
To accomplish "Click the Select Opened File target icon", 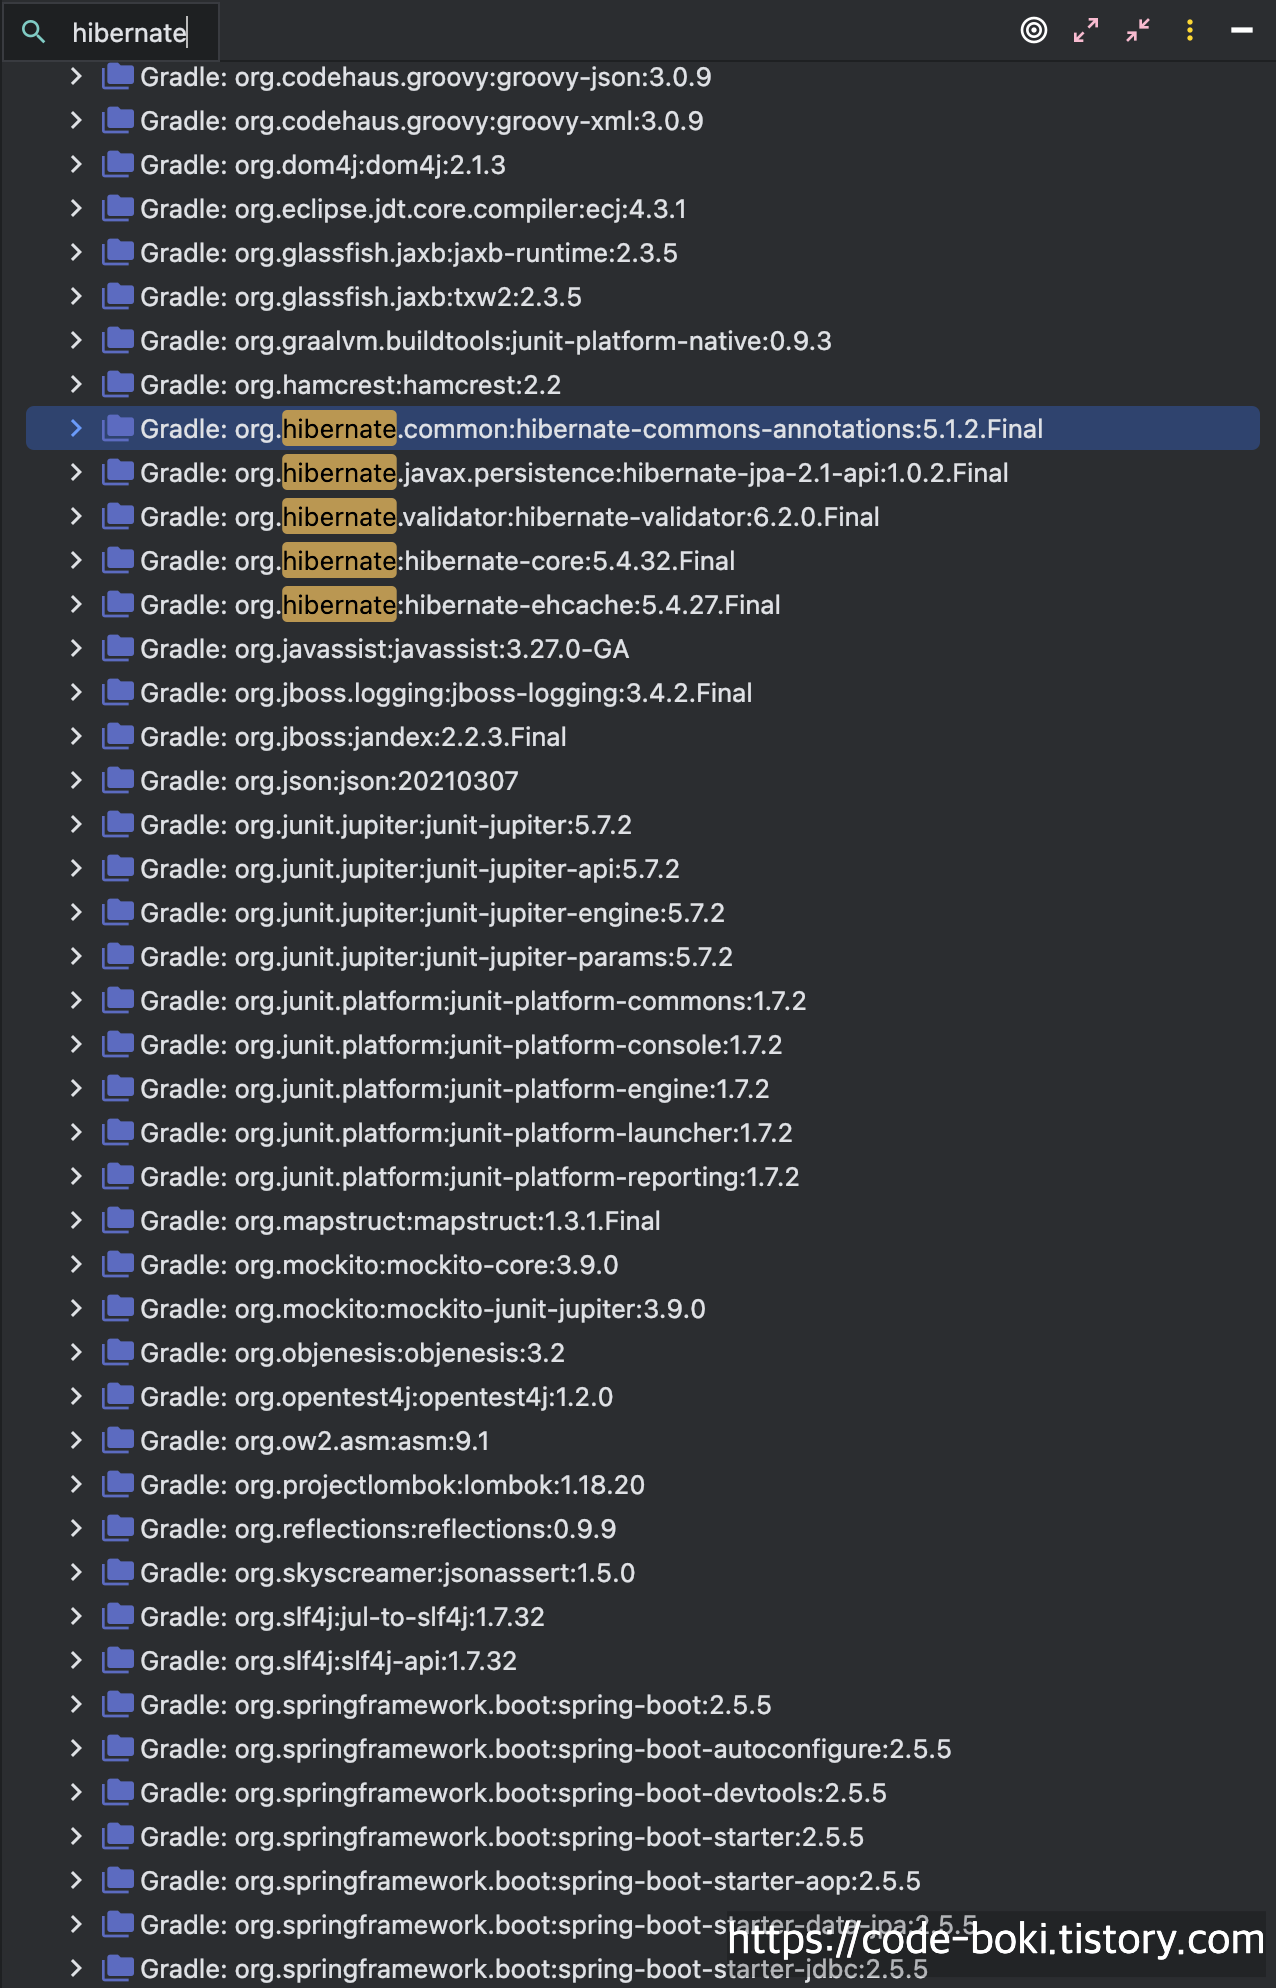I will [x=1034, y=30].
